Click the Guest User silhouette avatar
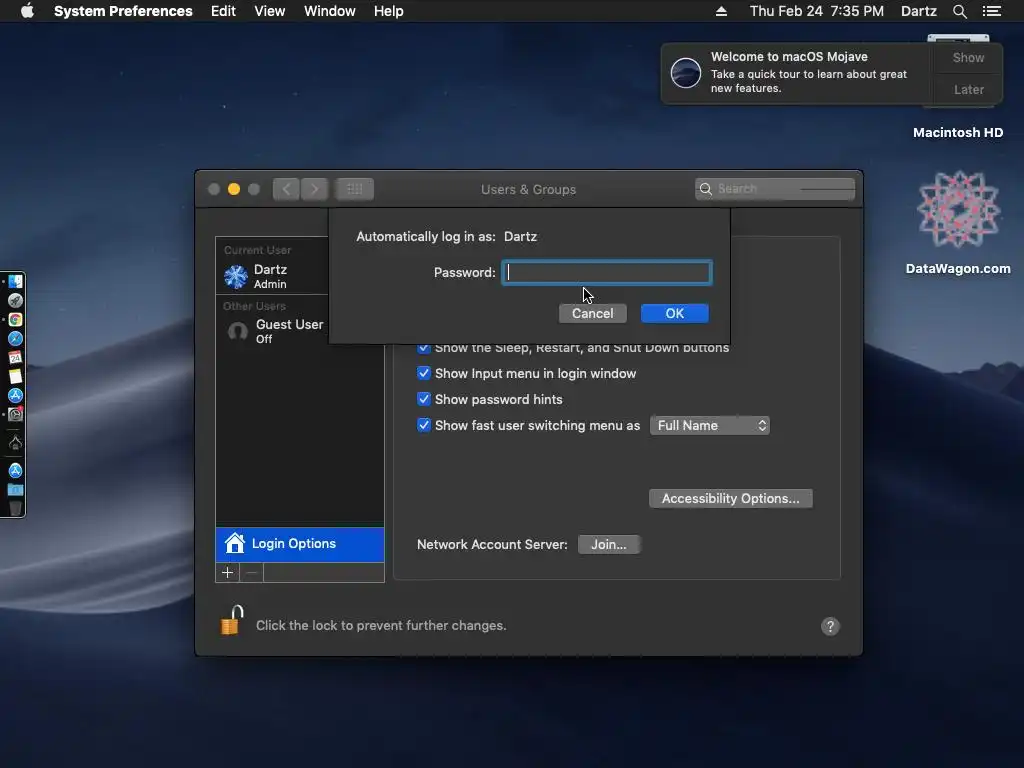The height and width of the screenshot is (768, 1024). point(238,331)
